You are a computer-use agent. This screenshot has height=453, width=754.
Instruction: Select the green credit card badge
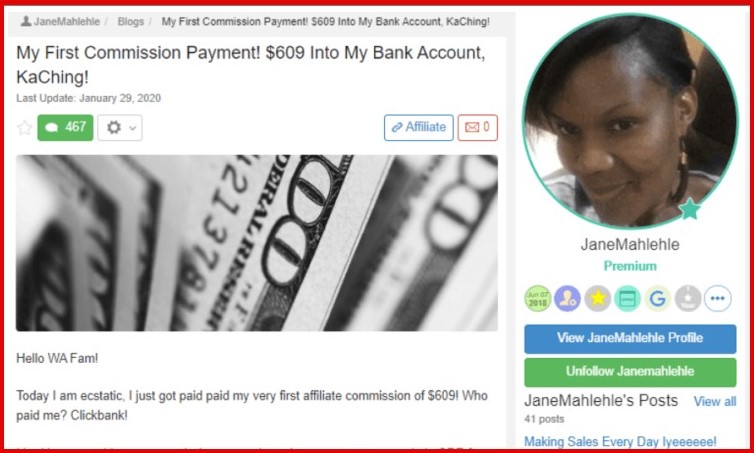pyautogui.click(x=628, y=298)
